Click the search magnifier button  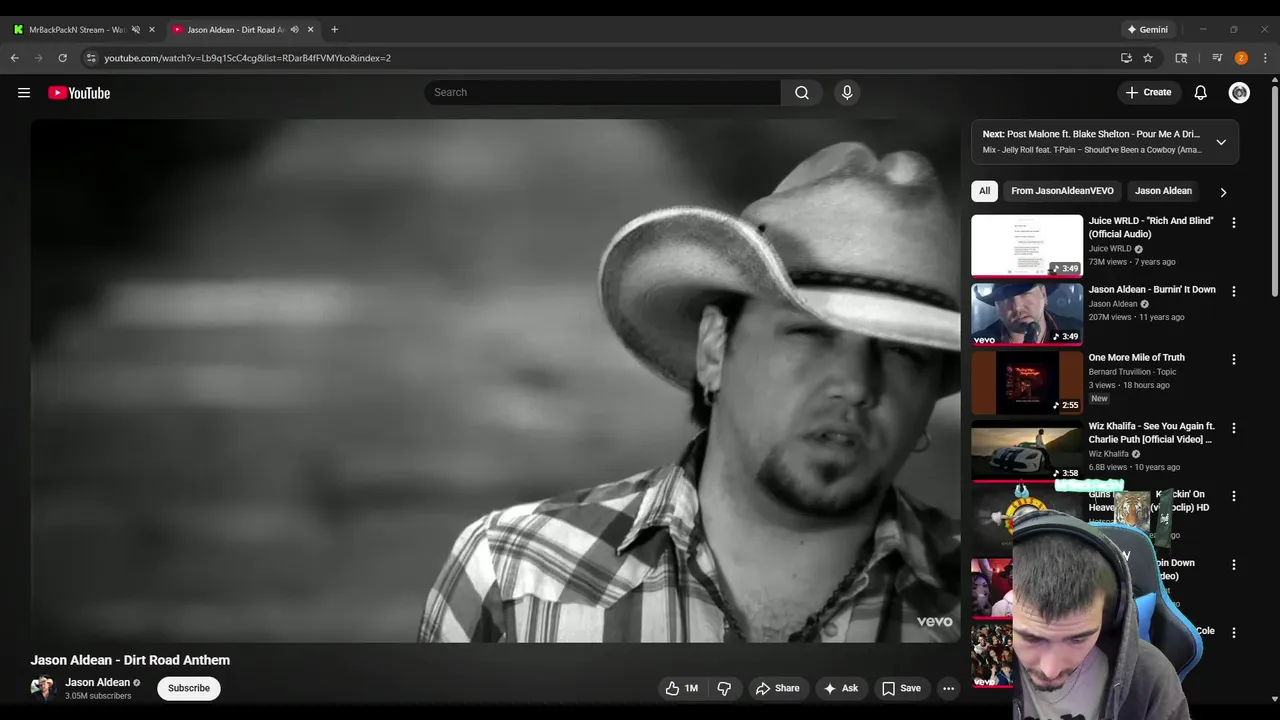(x=802, y=93)
